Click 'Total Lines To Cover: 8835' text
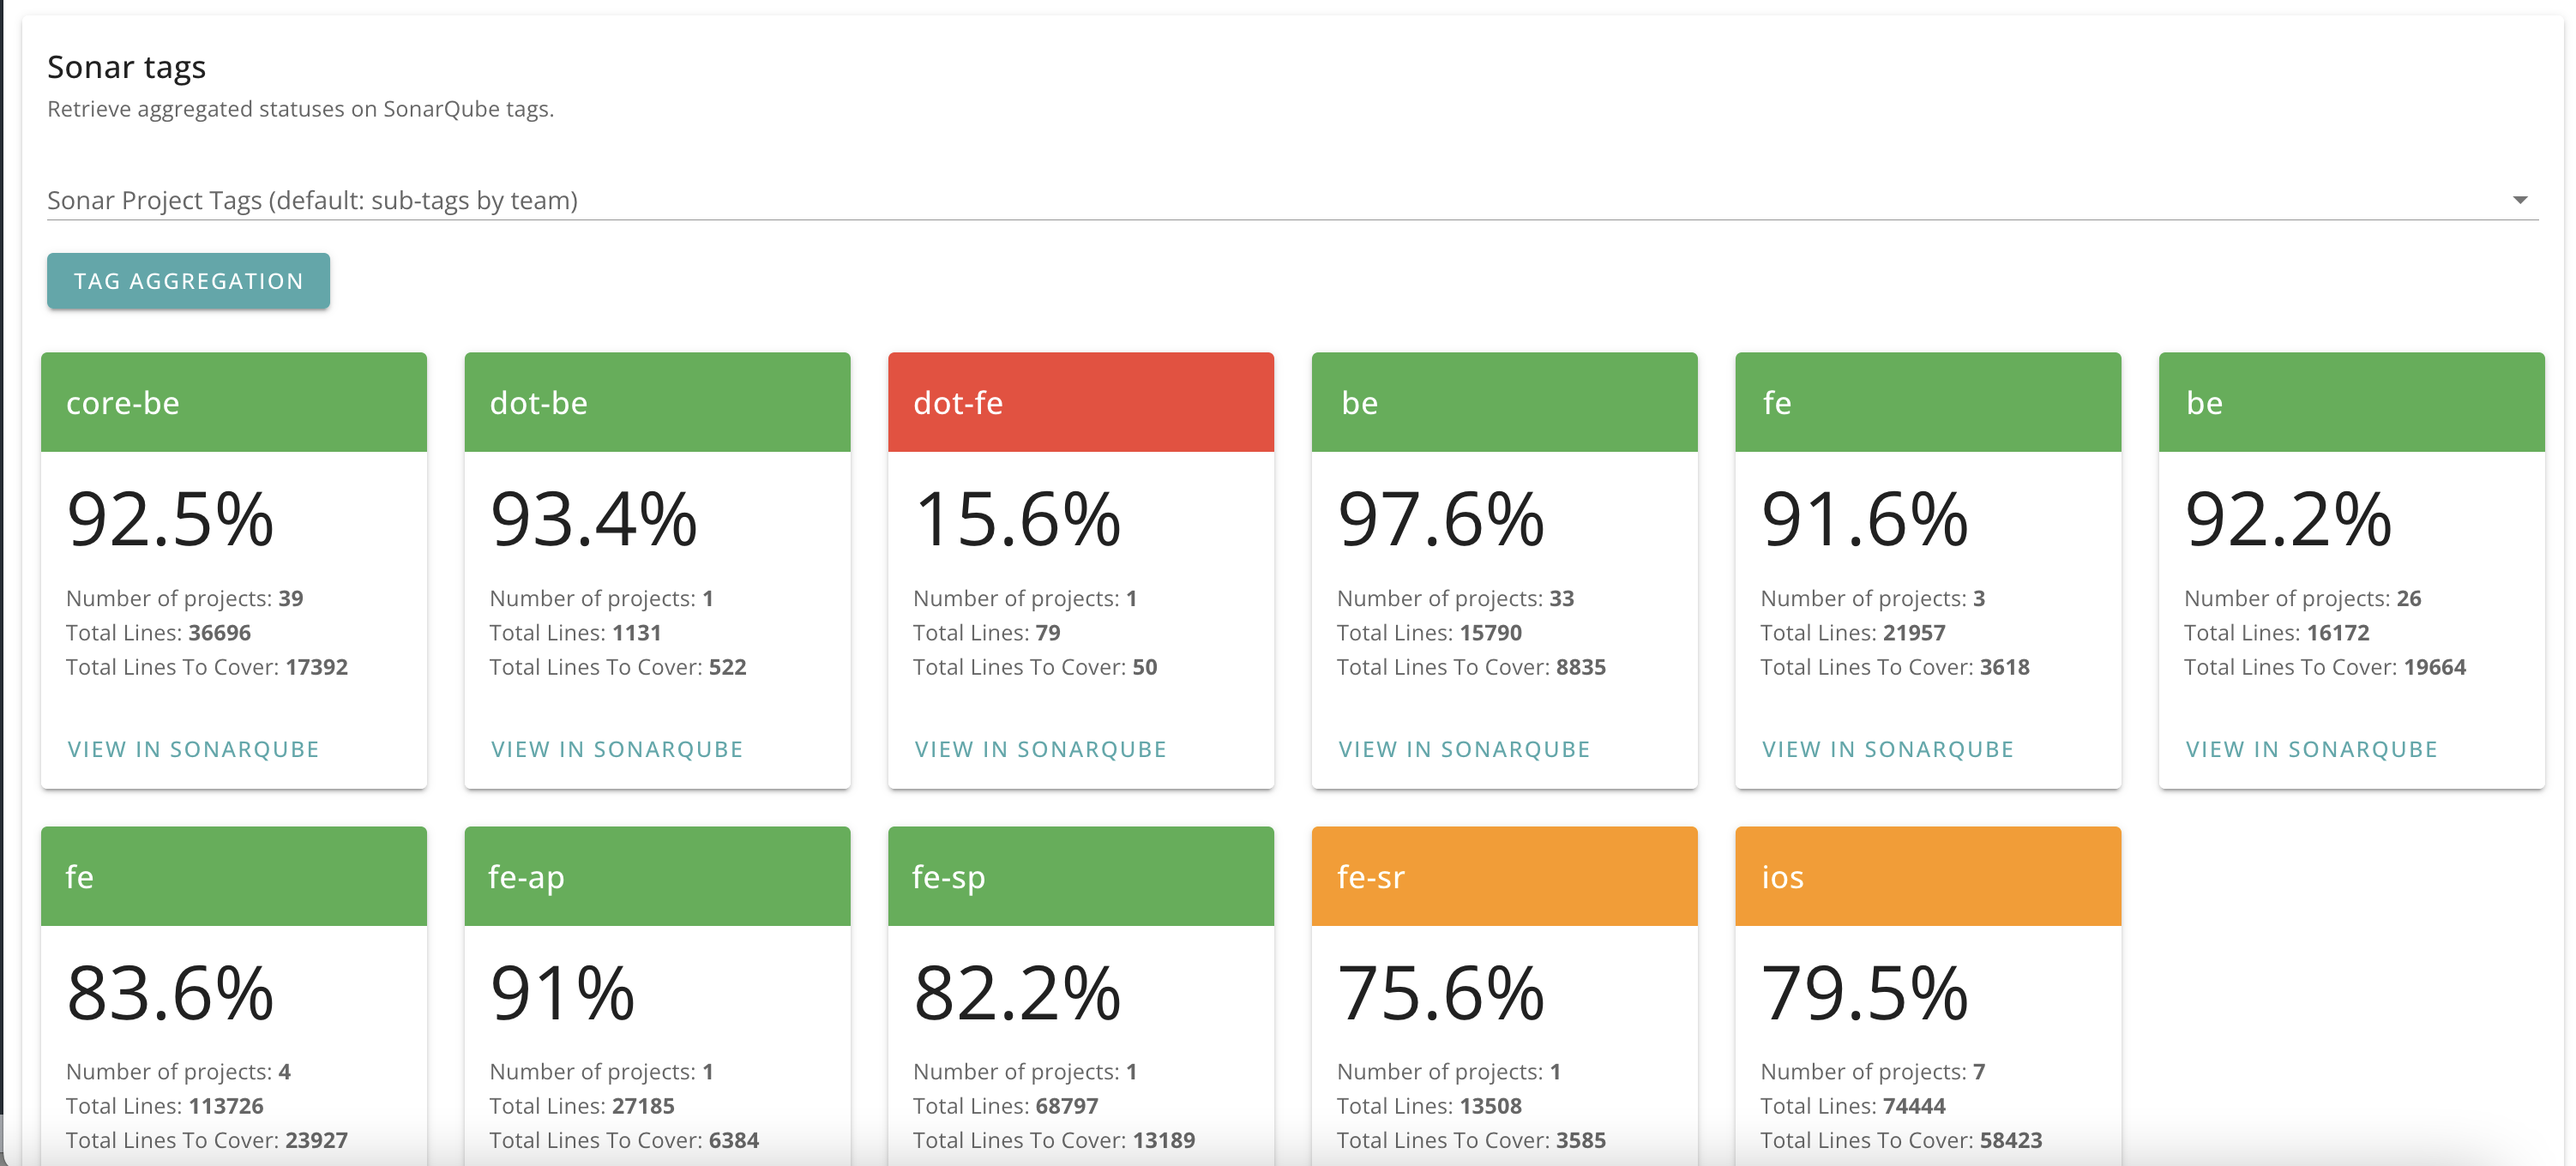Screen dimensions: 2576x1166 (1471, 667)
